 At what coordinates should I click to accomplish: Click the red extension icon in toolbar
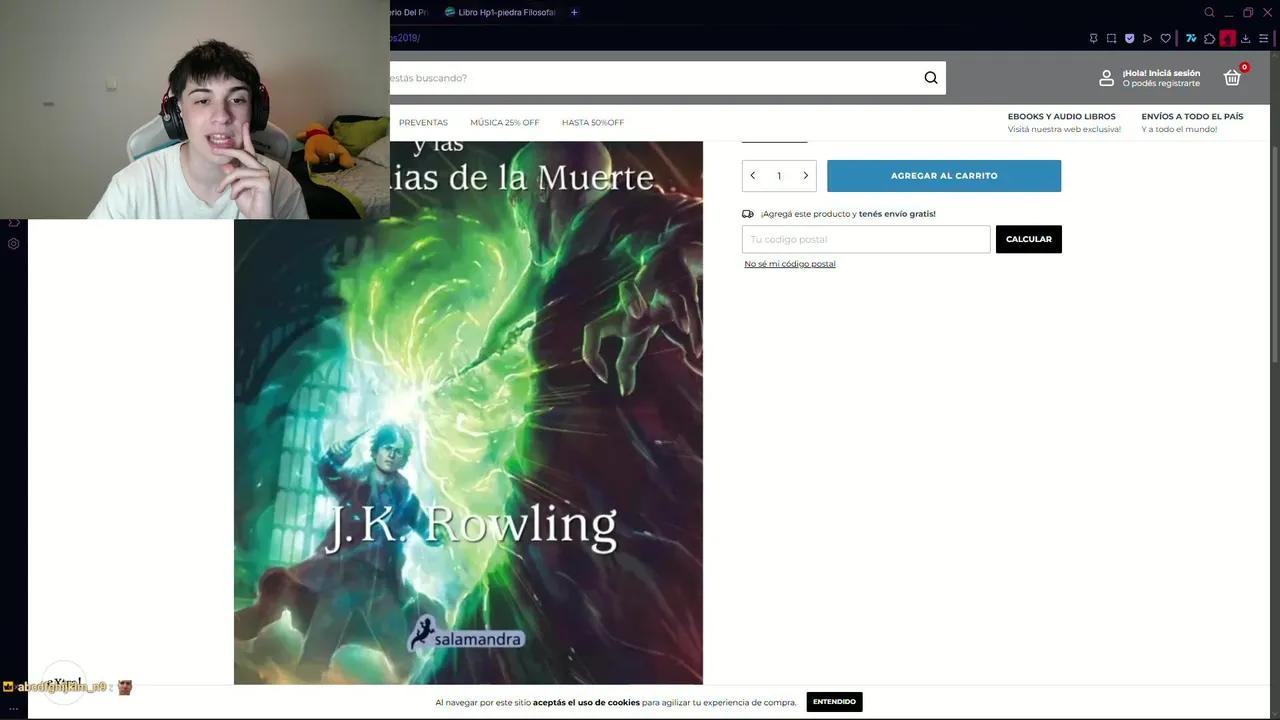[x=1227, y=38]
